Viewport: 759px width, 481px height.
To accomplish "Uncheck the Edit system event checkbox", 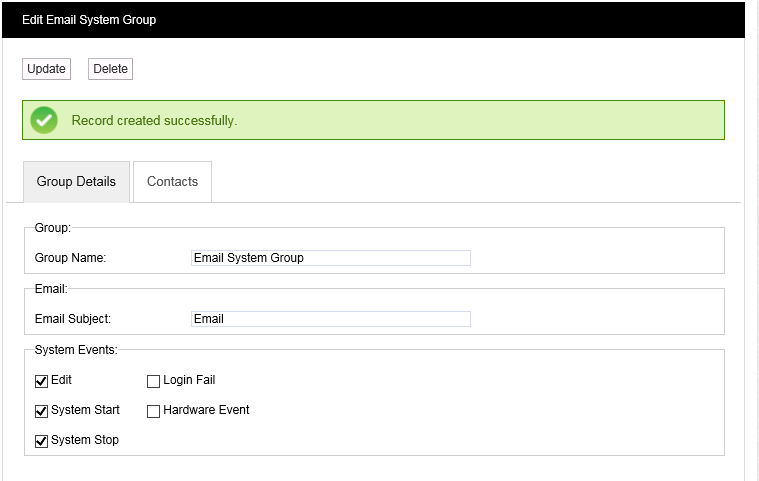I will [42, 381].
